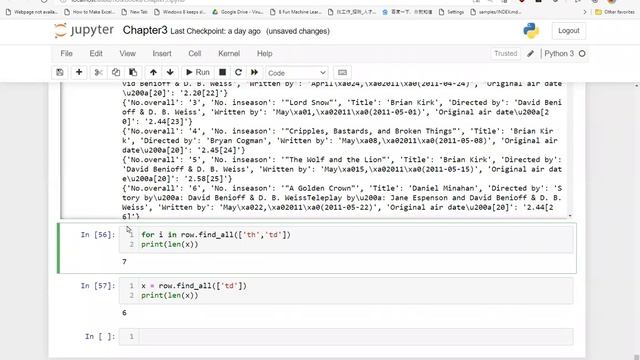Rename notebook via Chapter3 title
Viewport: 640px width, 360px height.
click(145, 31)
